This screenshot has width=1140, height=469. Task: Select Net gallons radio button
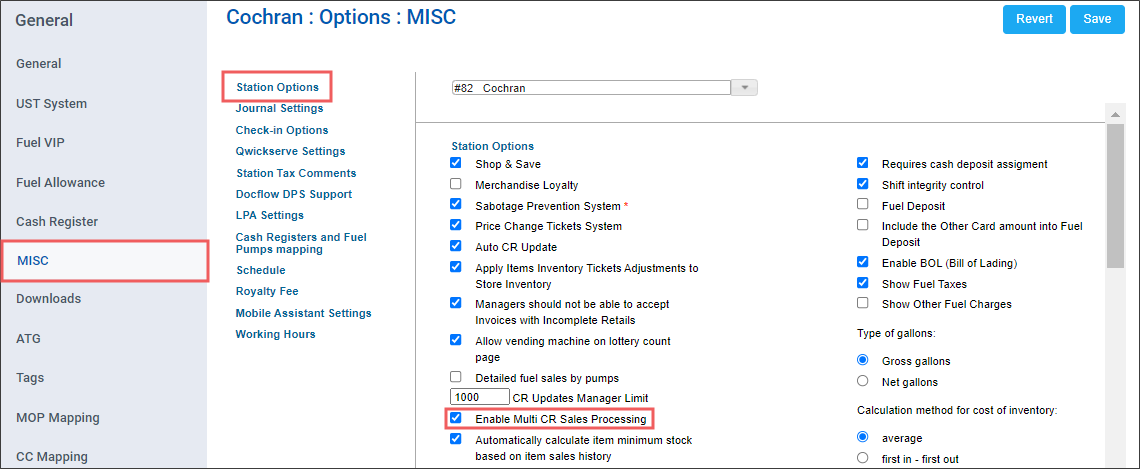pos(863,381)
